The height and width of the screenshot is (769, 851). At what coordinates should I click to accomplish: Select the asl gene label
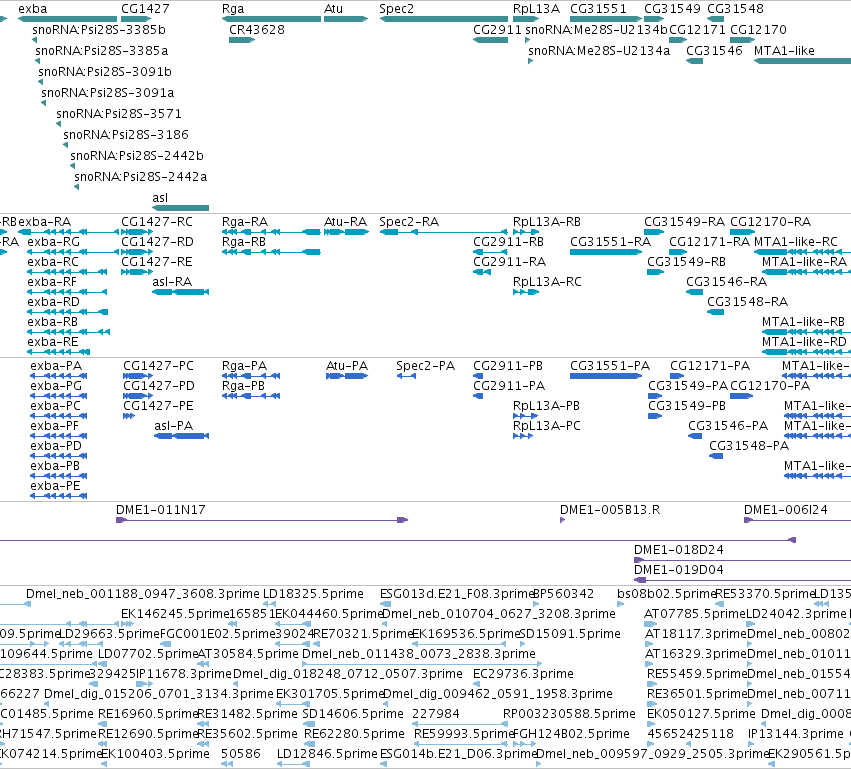pos(160,198)
